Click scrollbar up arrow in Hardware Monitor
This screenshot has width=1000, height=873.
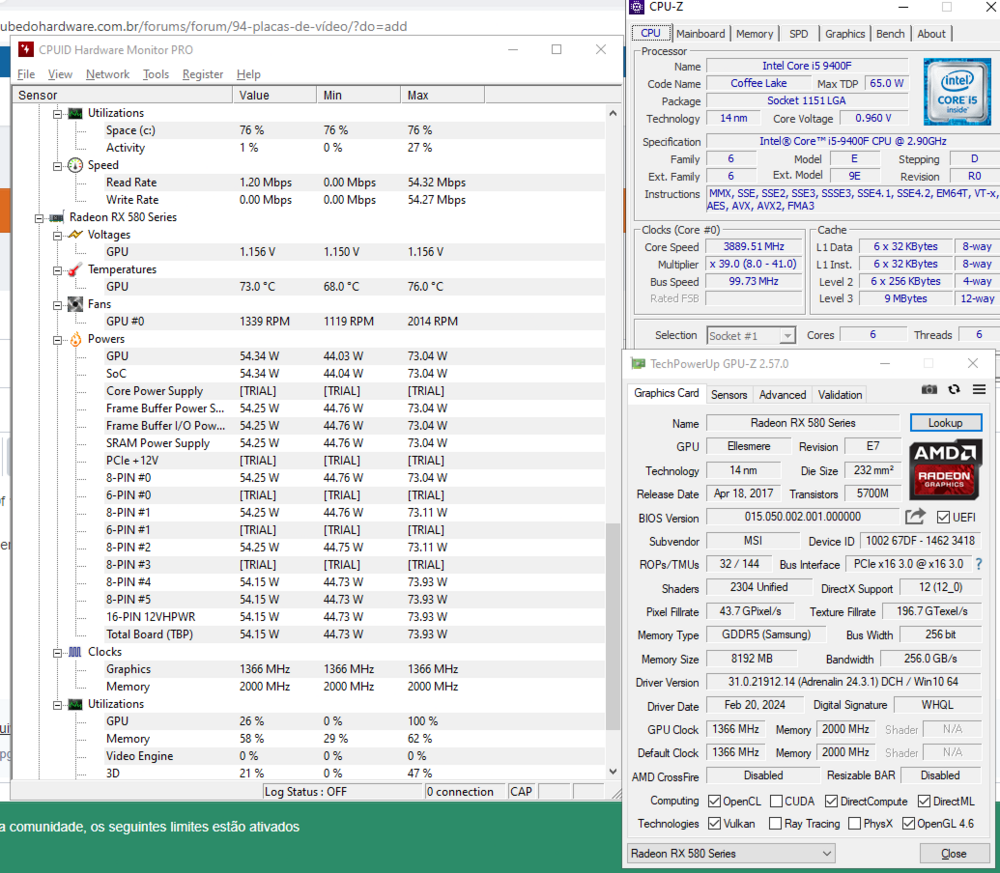pos(613,113)
